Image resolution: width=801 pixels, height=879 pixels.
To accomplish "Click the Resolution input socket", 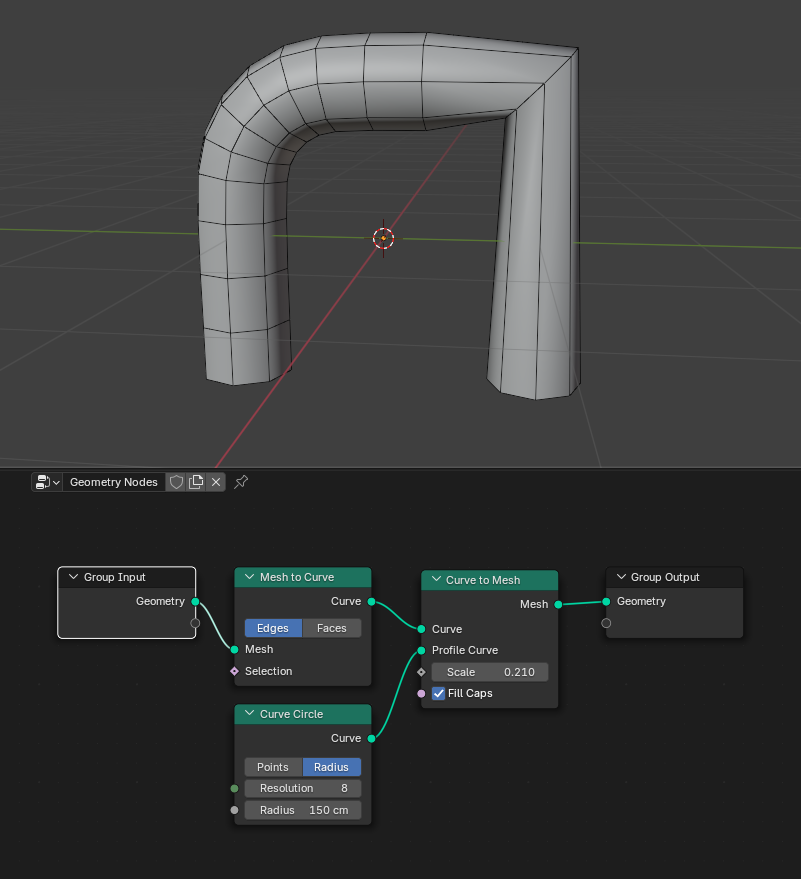I will (x=234, y=788).
